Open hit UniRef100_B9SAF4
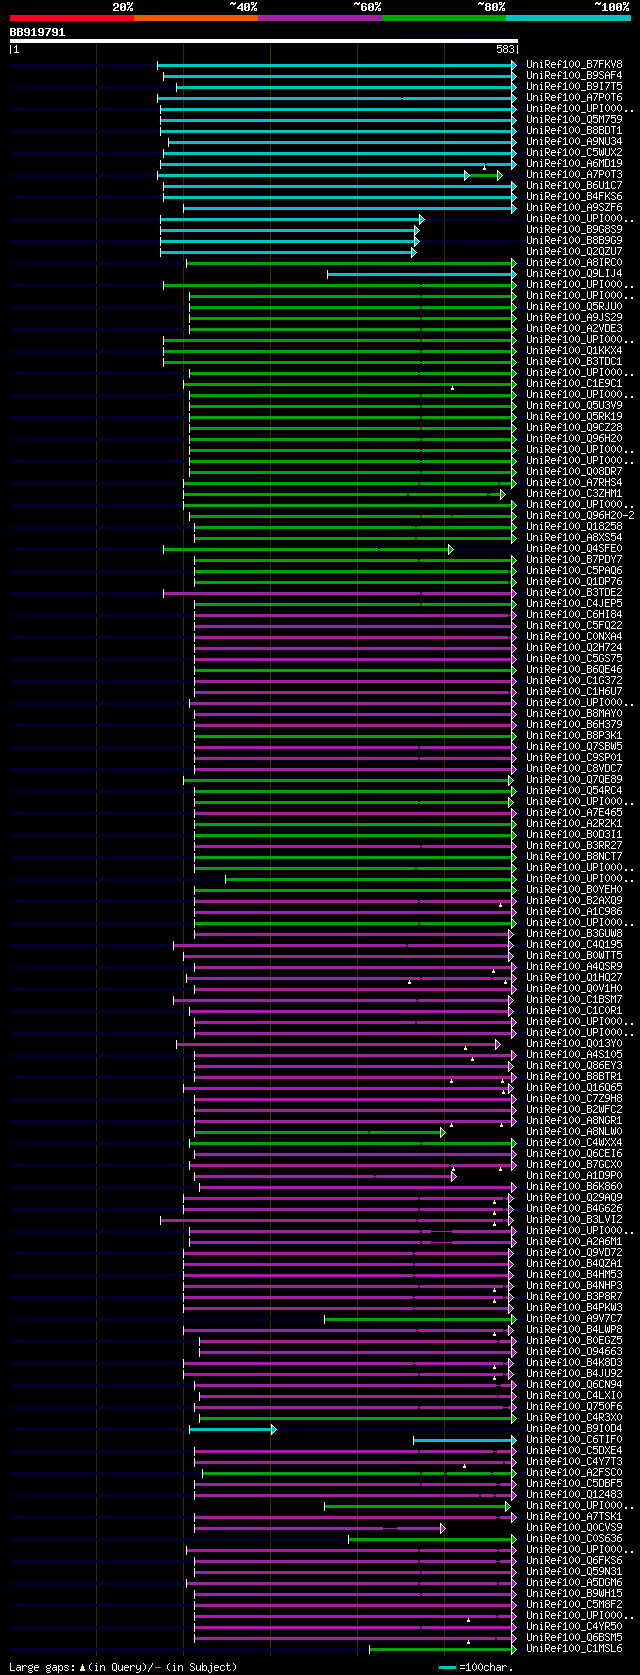The height and width of the screenshot is (1675, 640). pos(574,75)
